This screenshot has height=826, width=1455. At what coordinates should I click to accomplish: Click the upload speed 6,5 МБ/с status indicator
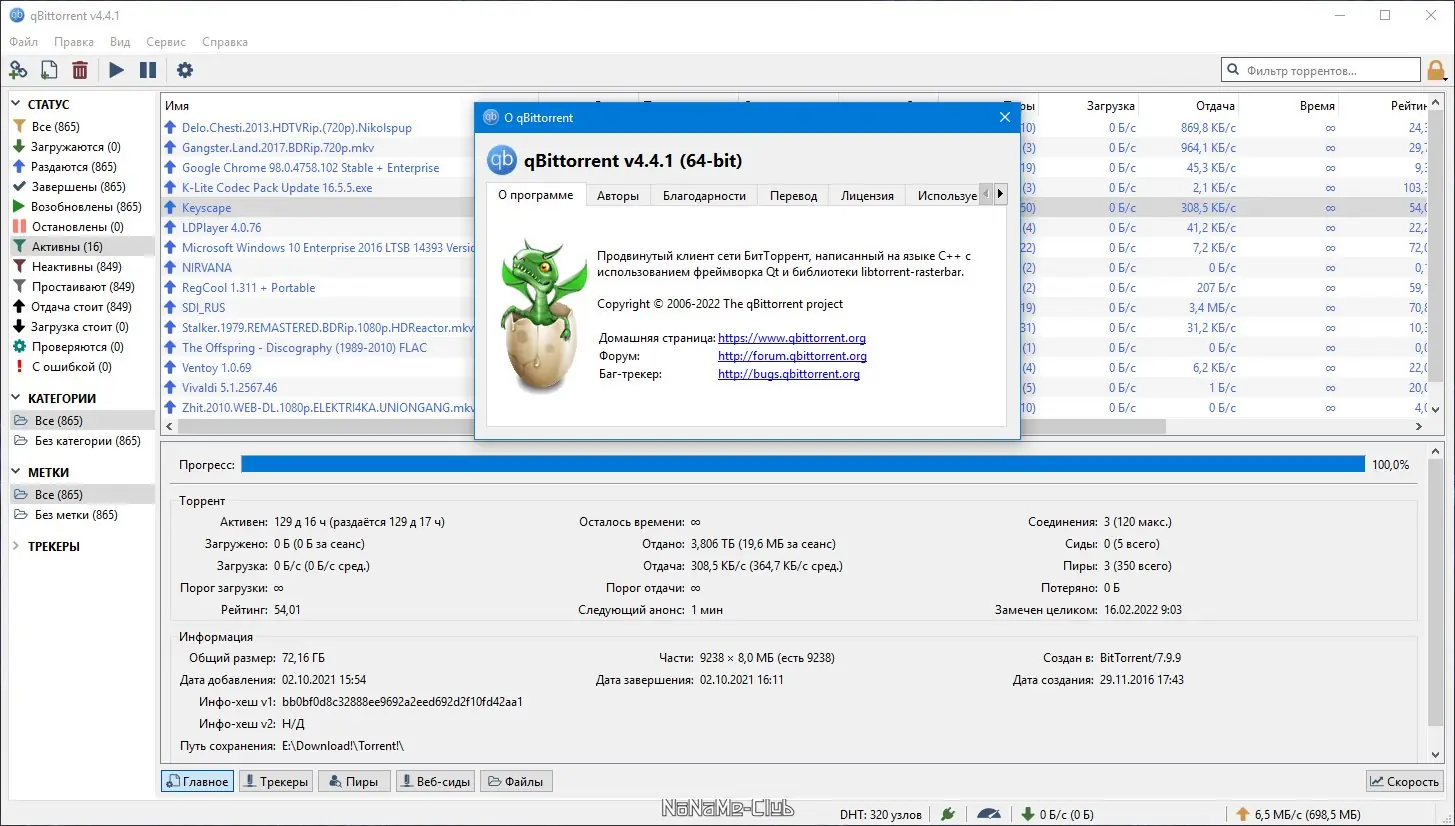click(1298, 814)
